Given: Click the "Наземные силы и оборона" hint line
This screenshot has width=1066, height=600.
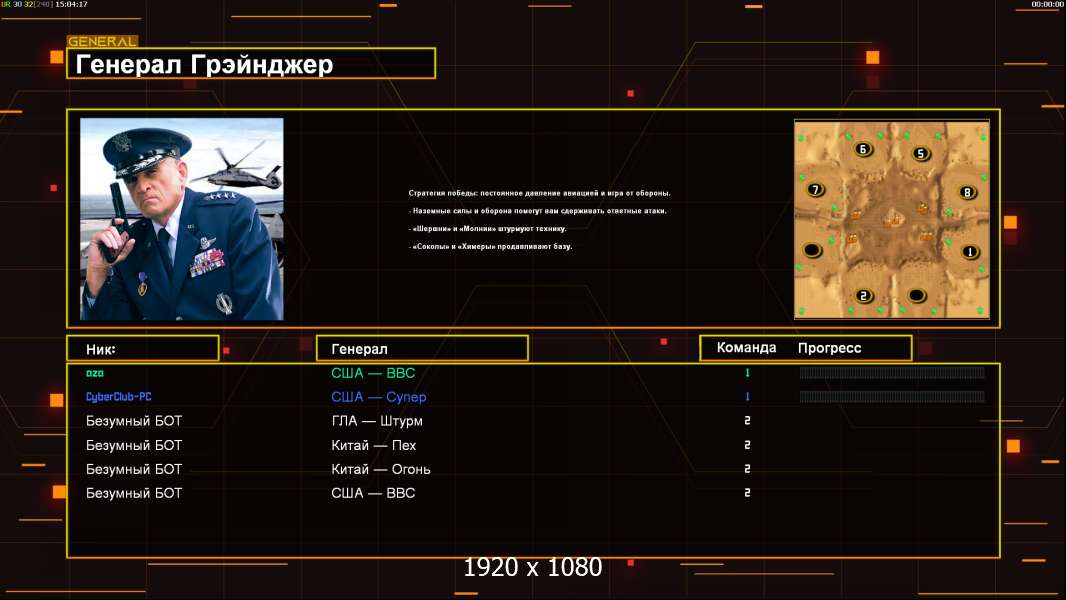Looking at the screenshot, I should click(538, 211).
